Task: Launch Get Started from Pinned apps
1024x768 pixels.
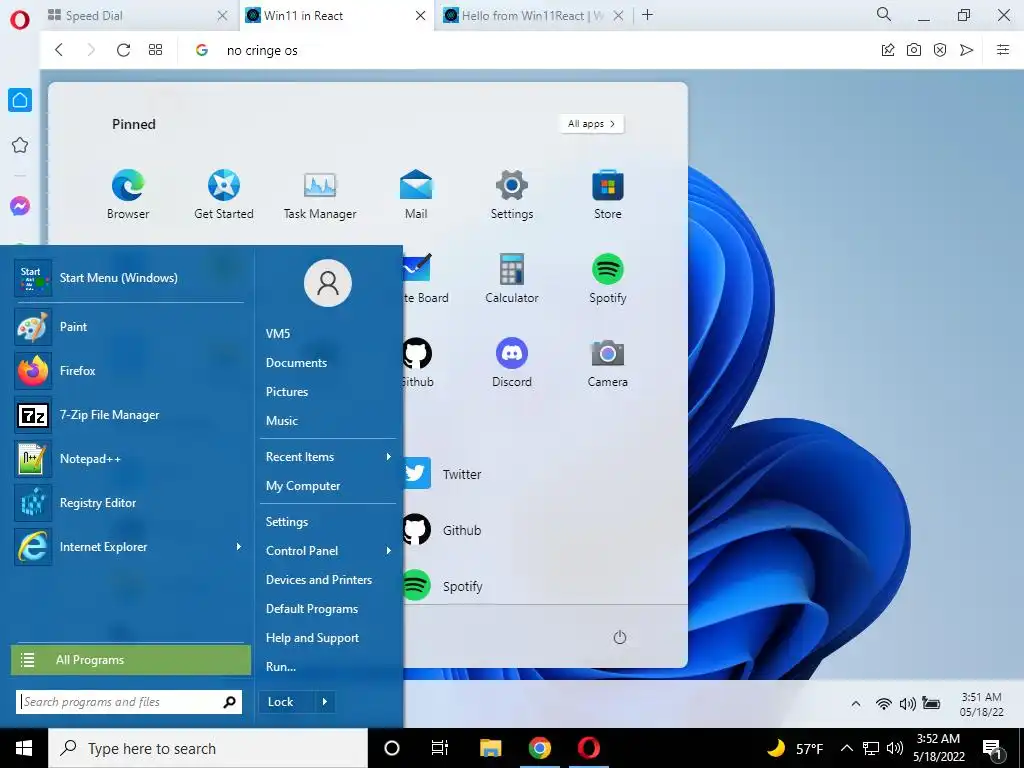Action: click(224, 194)
